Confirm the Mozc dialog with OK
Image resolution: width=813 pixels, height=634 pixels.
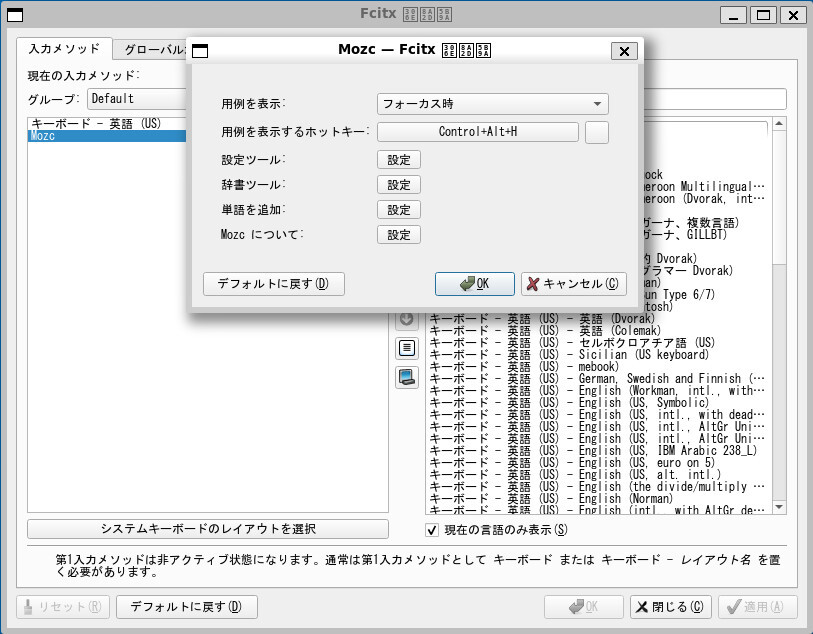(x=474, y=284)
